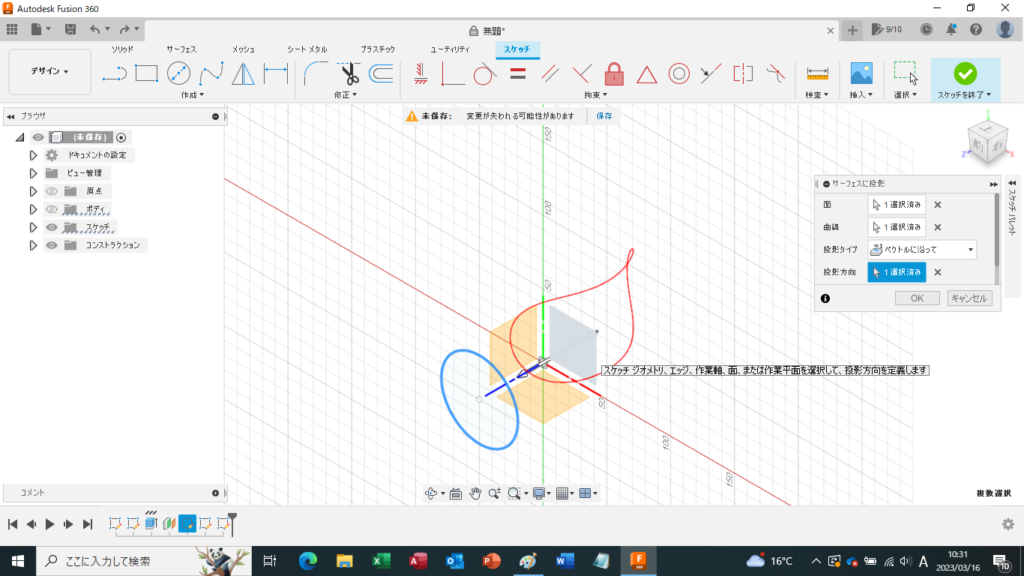Click the Insert image icon
This screenshot has width=1024, height=576.
pyautogui.click(x=861, y=73)
